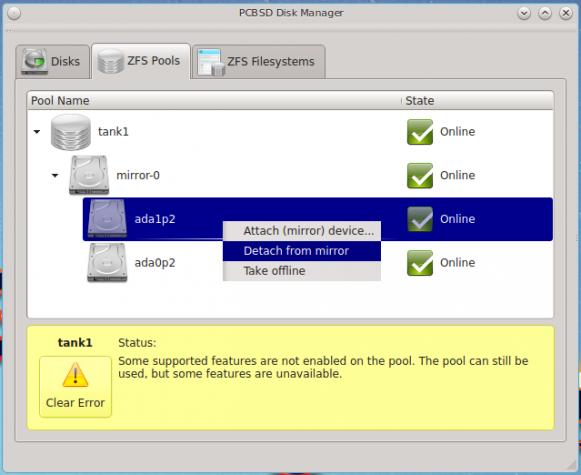Click the PCBSD Disk Manager title text
Image resolution: width=581 pixels, height=475 pixels.
click(x=291, y=13)
